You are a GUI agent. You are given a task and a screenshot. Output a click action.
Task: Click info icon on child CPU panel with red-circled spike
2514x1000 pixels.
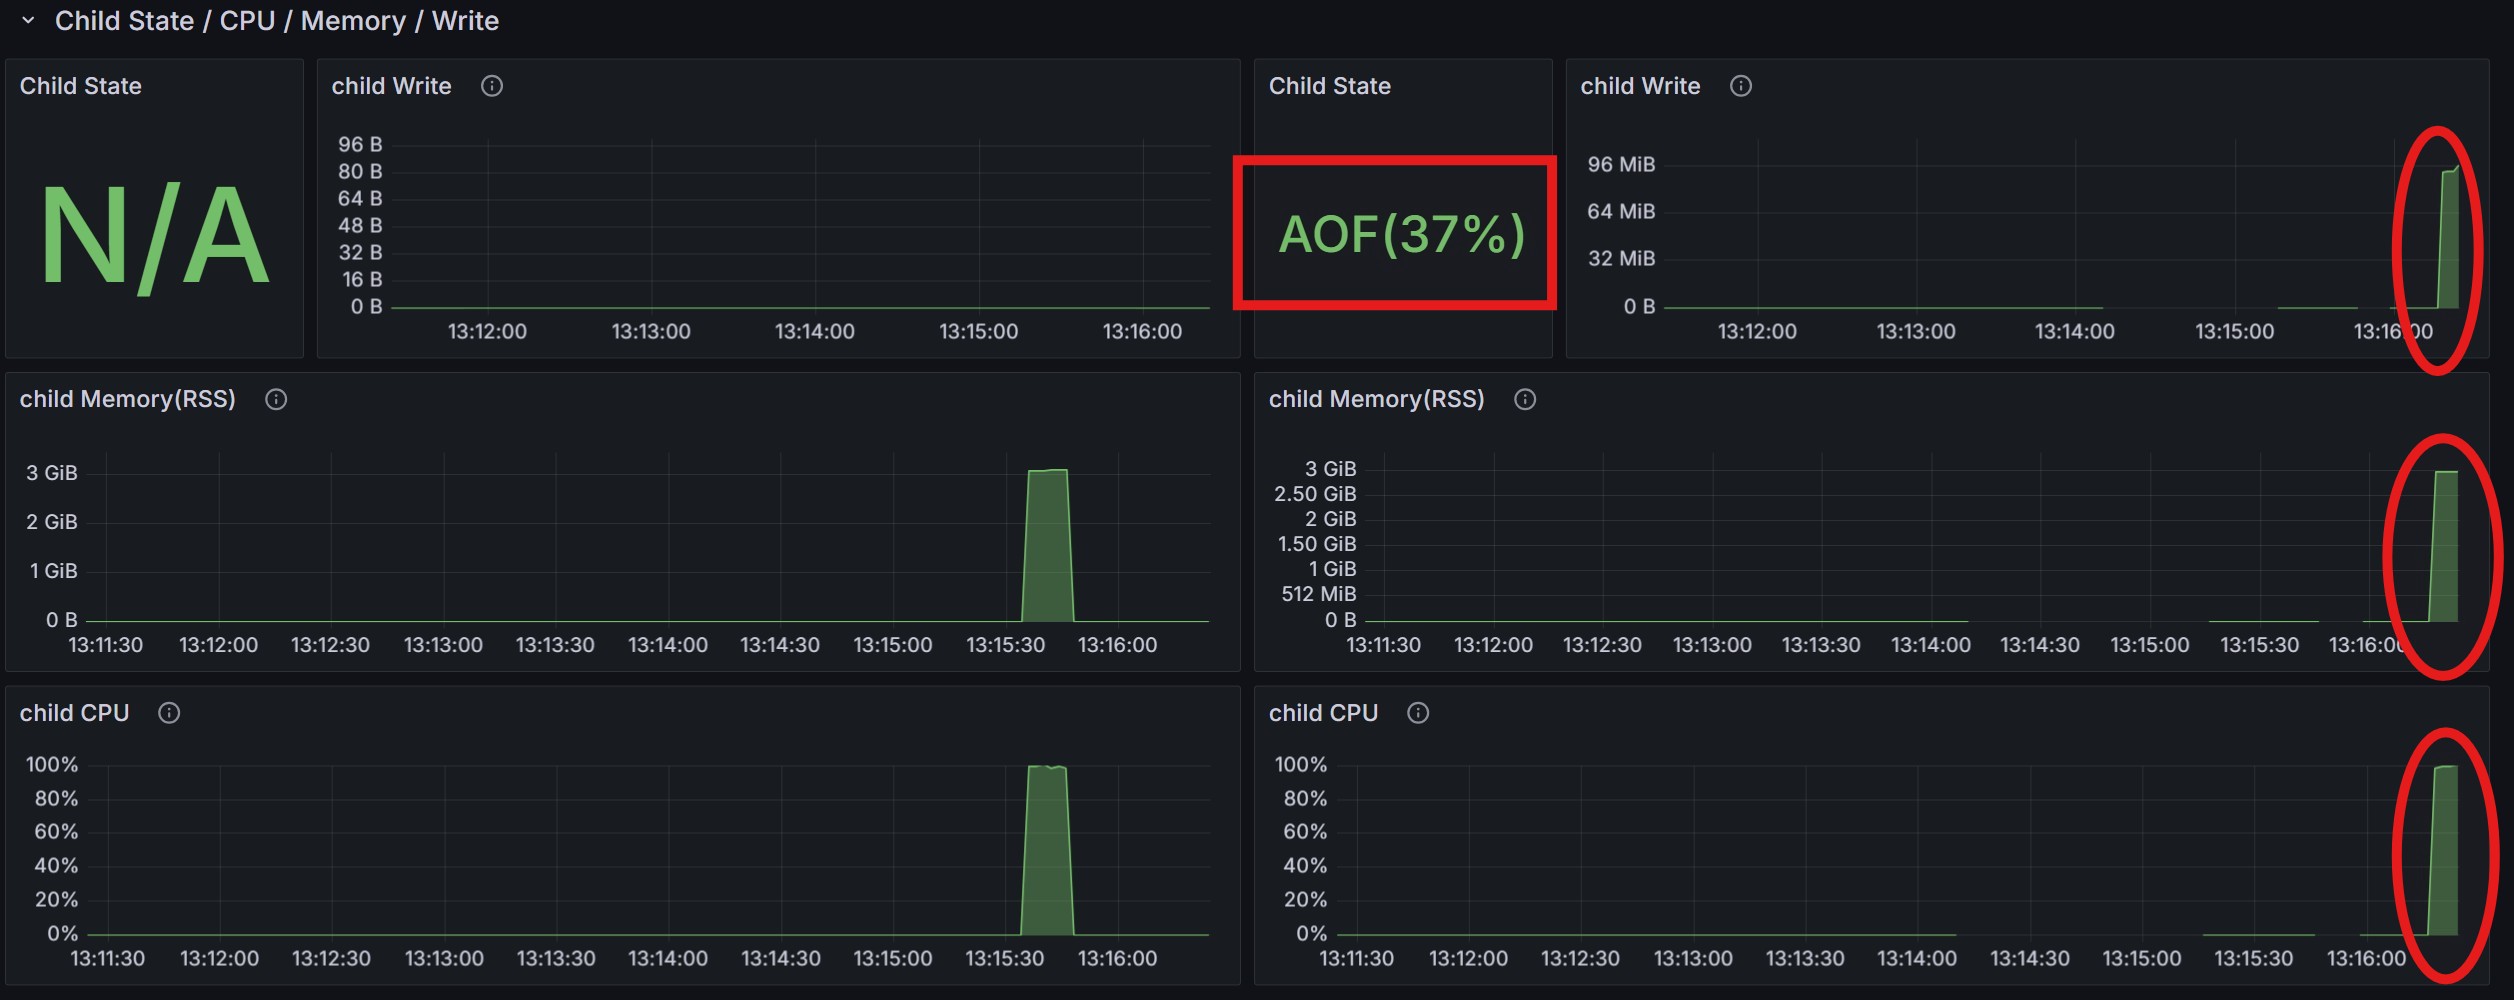click(x=1418, y=713)
